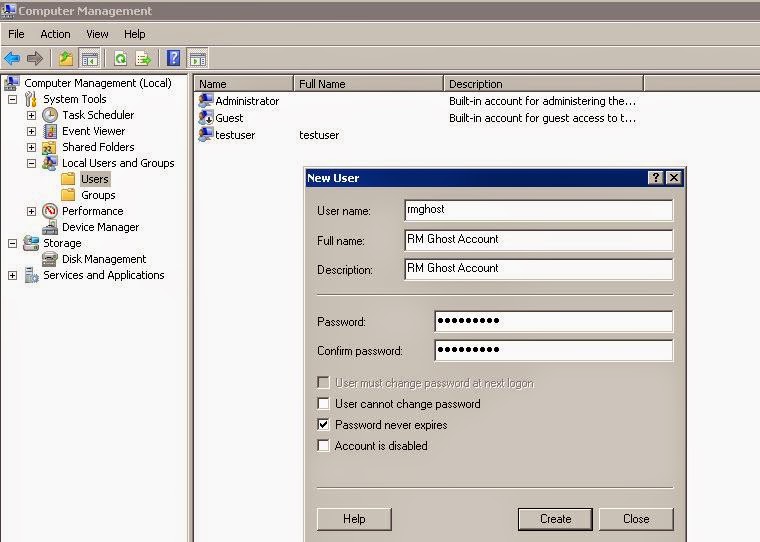Viewport: 760px width, 542px height.
Task: Click 'Built-in account for guest access' description
Action: coord(542,118)
